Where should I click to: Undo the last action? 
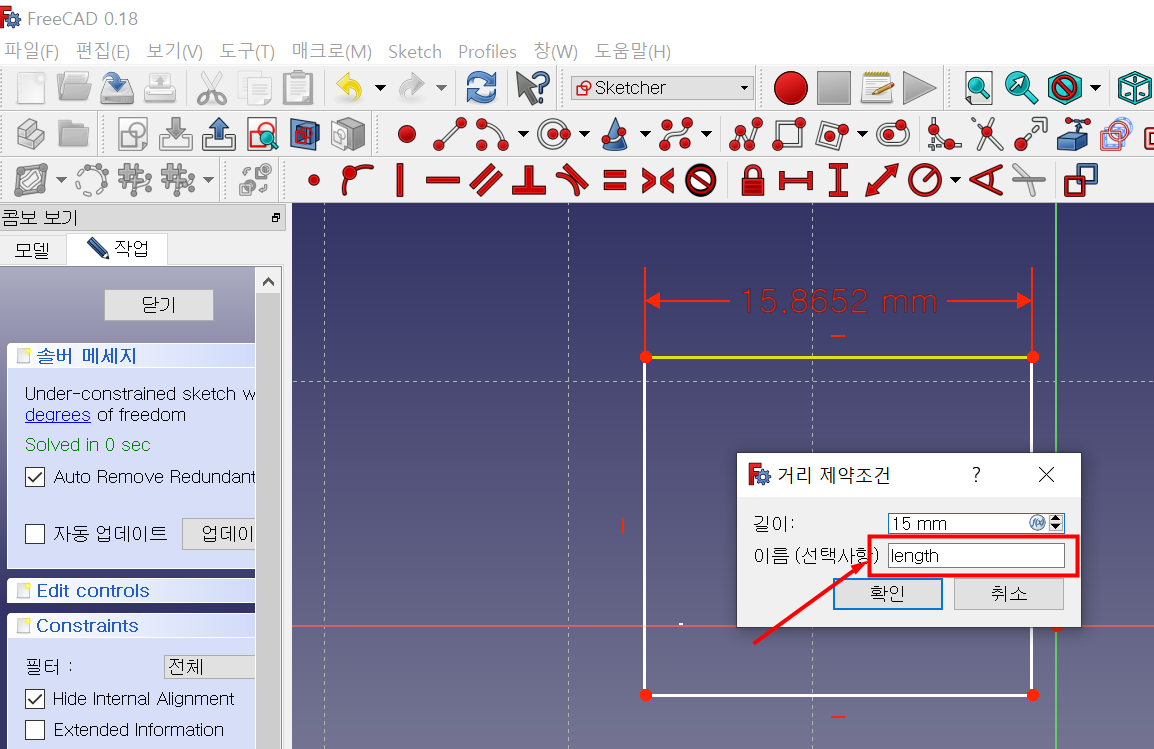pyautogui.click(x=350, y=88)
